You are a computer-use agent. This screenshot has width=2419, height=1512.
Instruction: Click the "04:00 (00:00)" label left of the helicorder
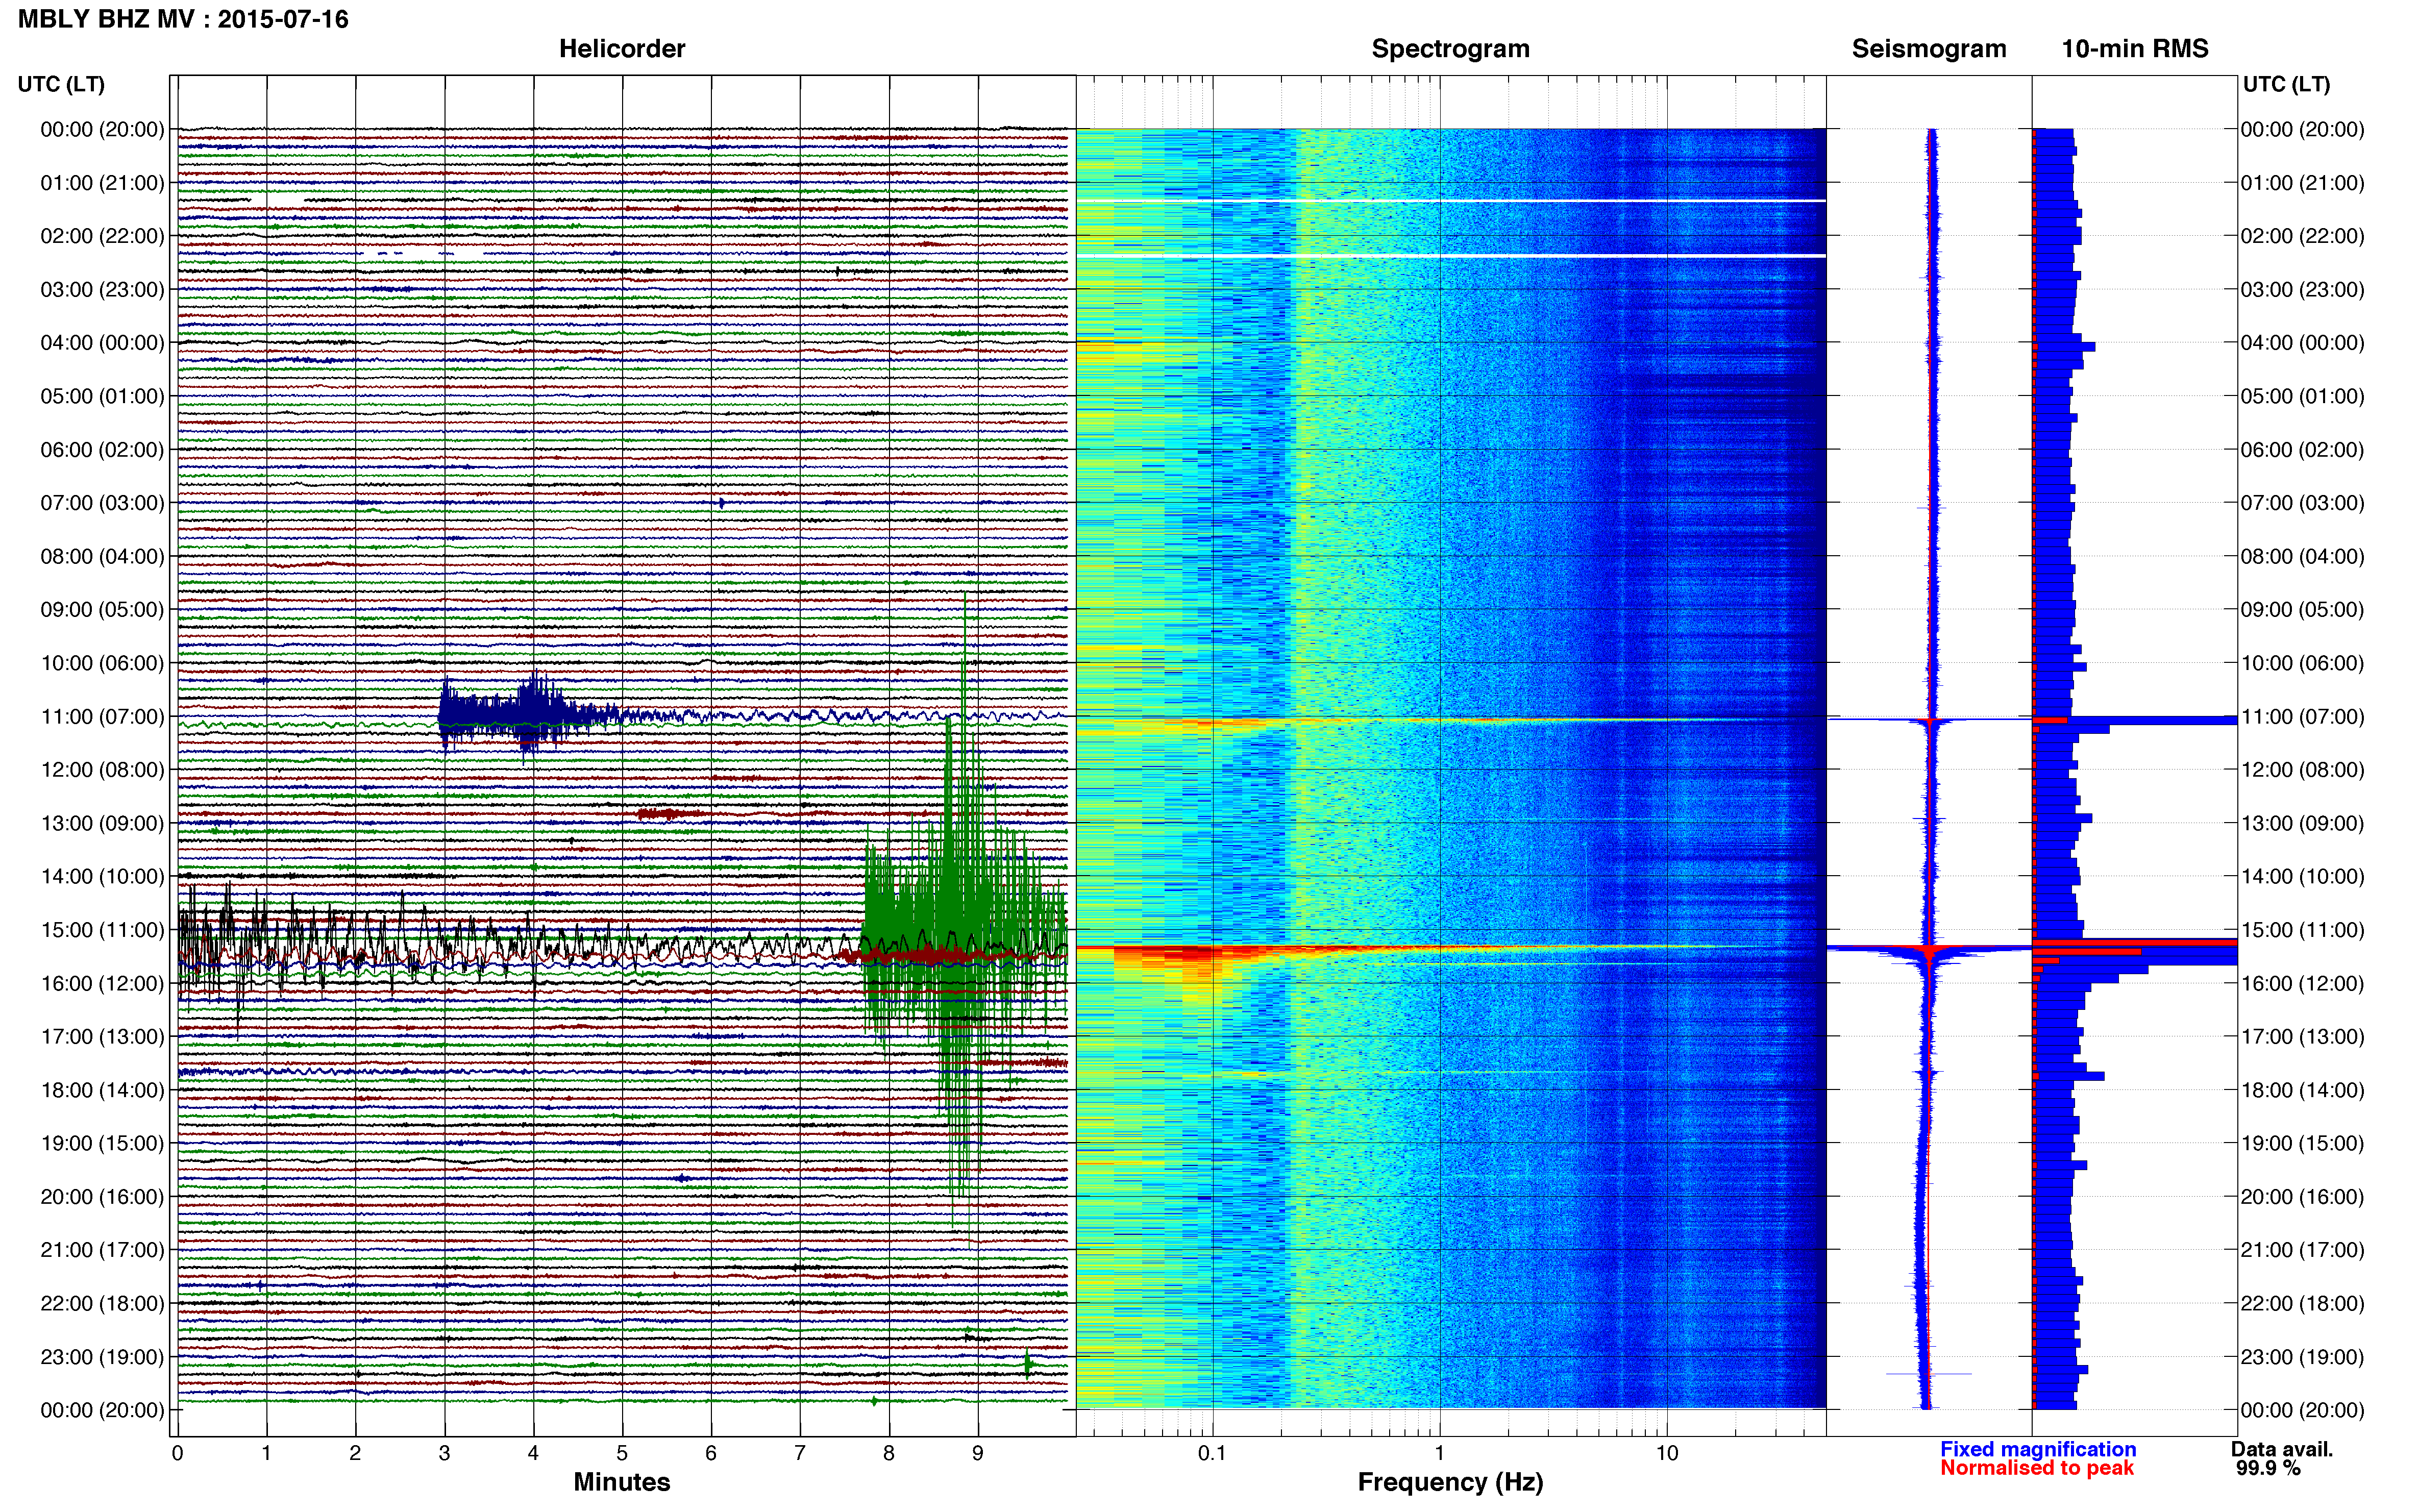[102, 343]
